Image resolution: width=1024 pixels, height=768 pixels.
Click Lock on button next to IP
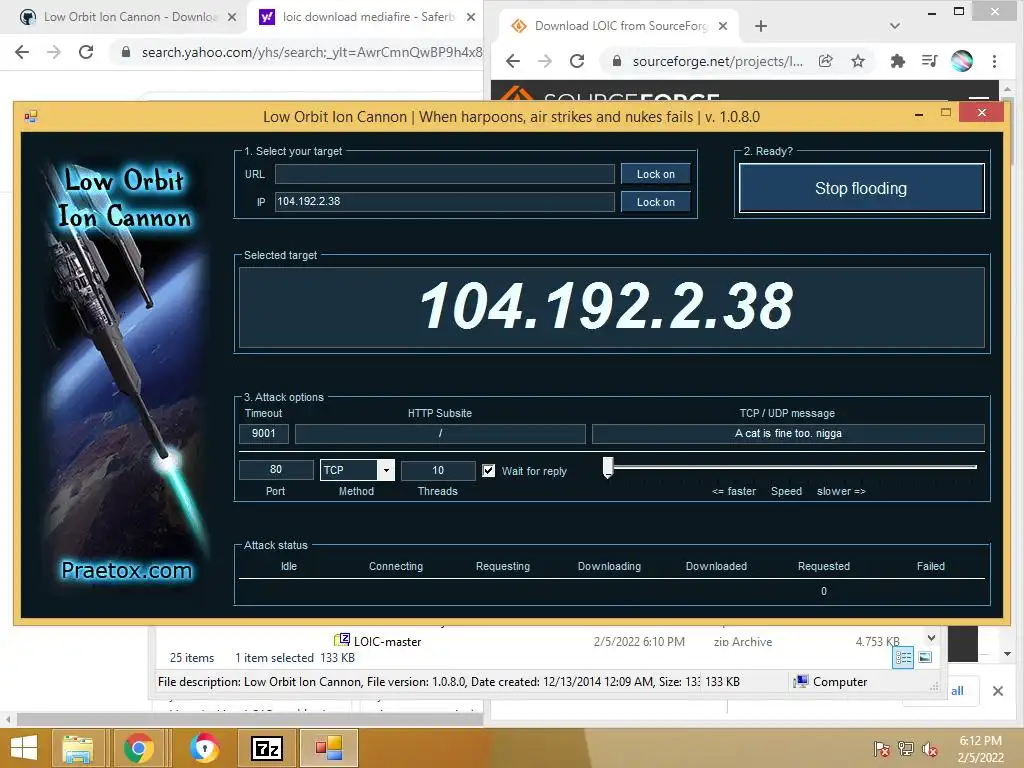[656, 202]
